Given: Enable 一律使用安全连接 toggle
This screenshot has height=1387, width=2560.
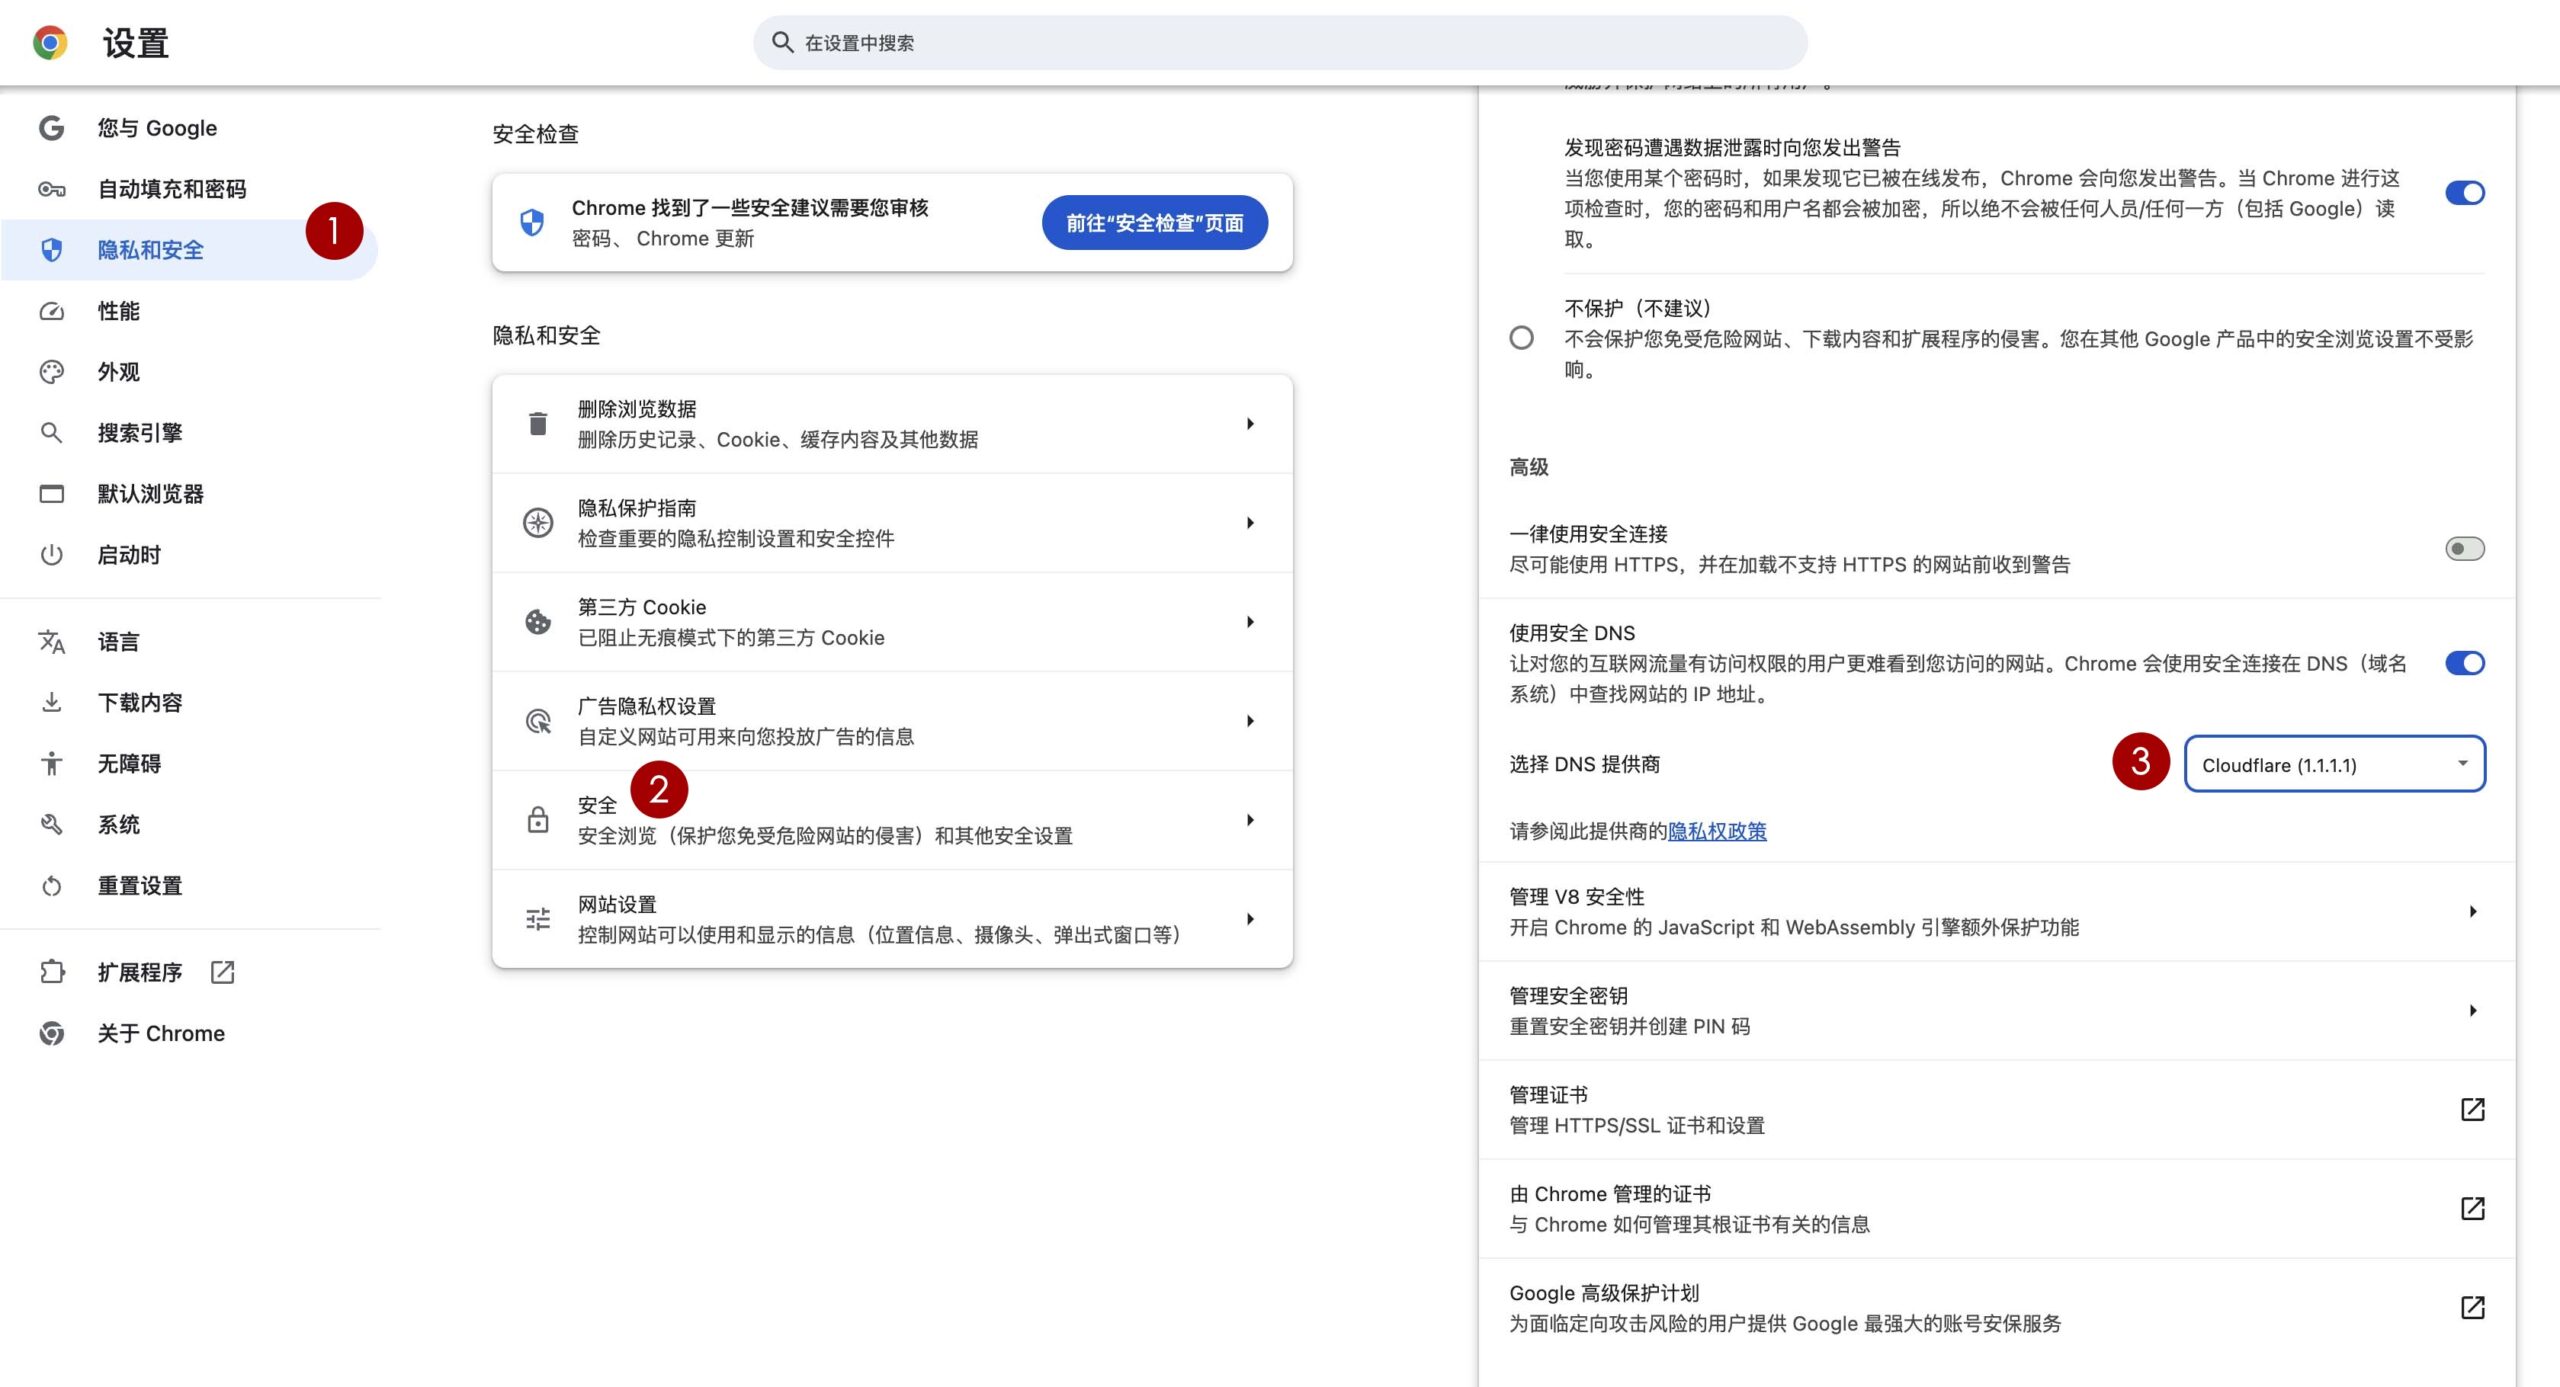Looking at the screenshot, I should pos(2466,548).
